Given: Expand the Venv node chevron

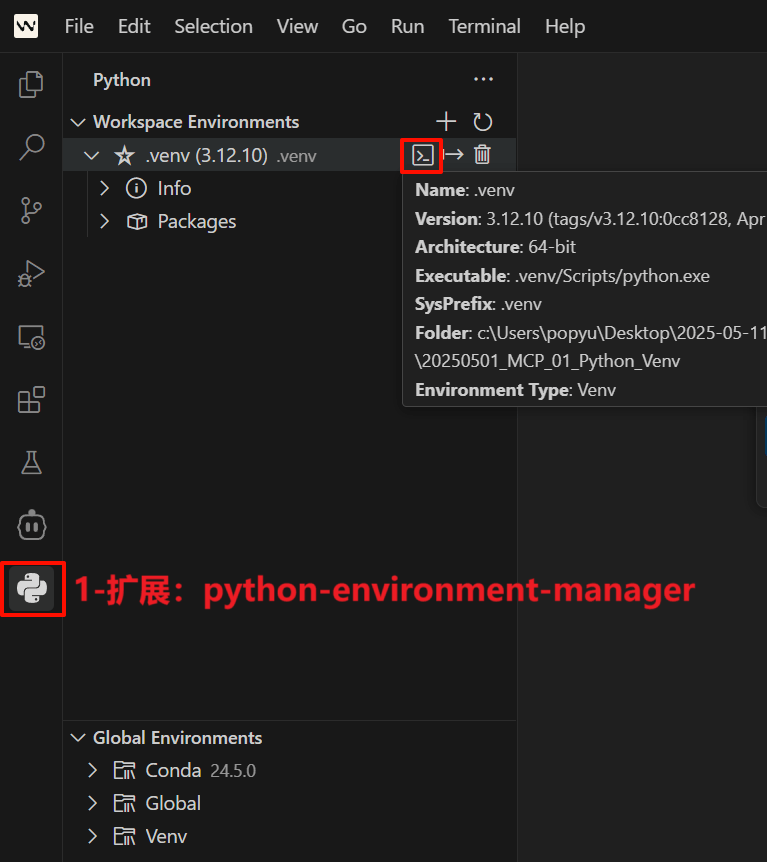Looking at the screenshot, I should pyautogui.click(x=92, y=837).
